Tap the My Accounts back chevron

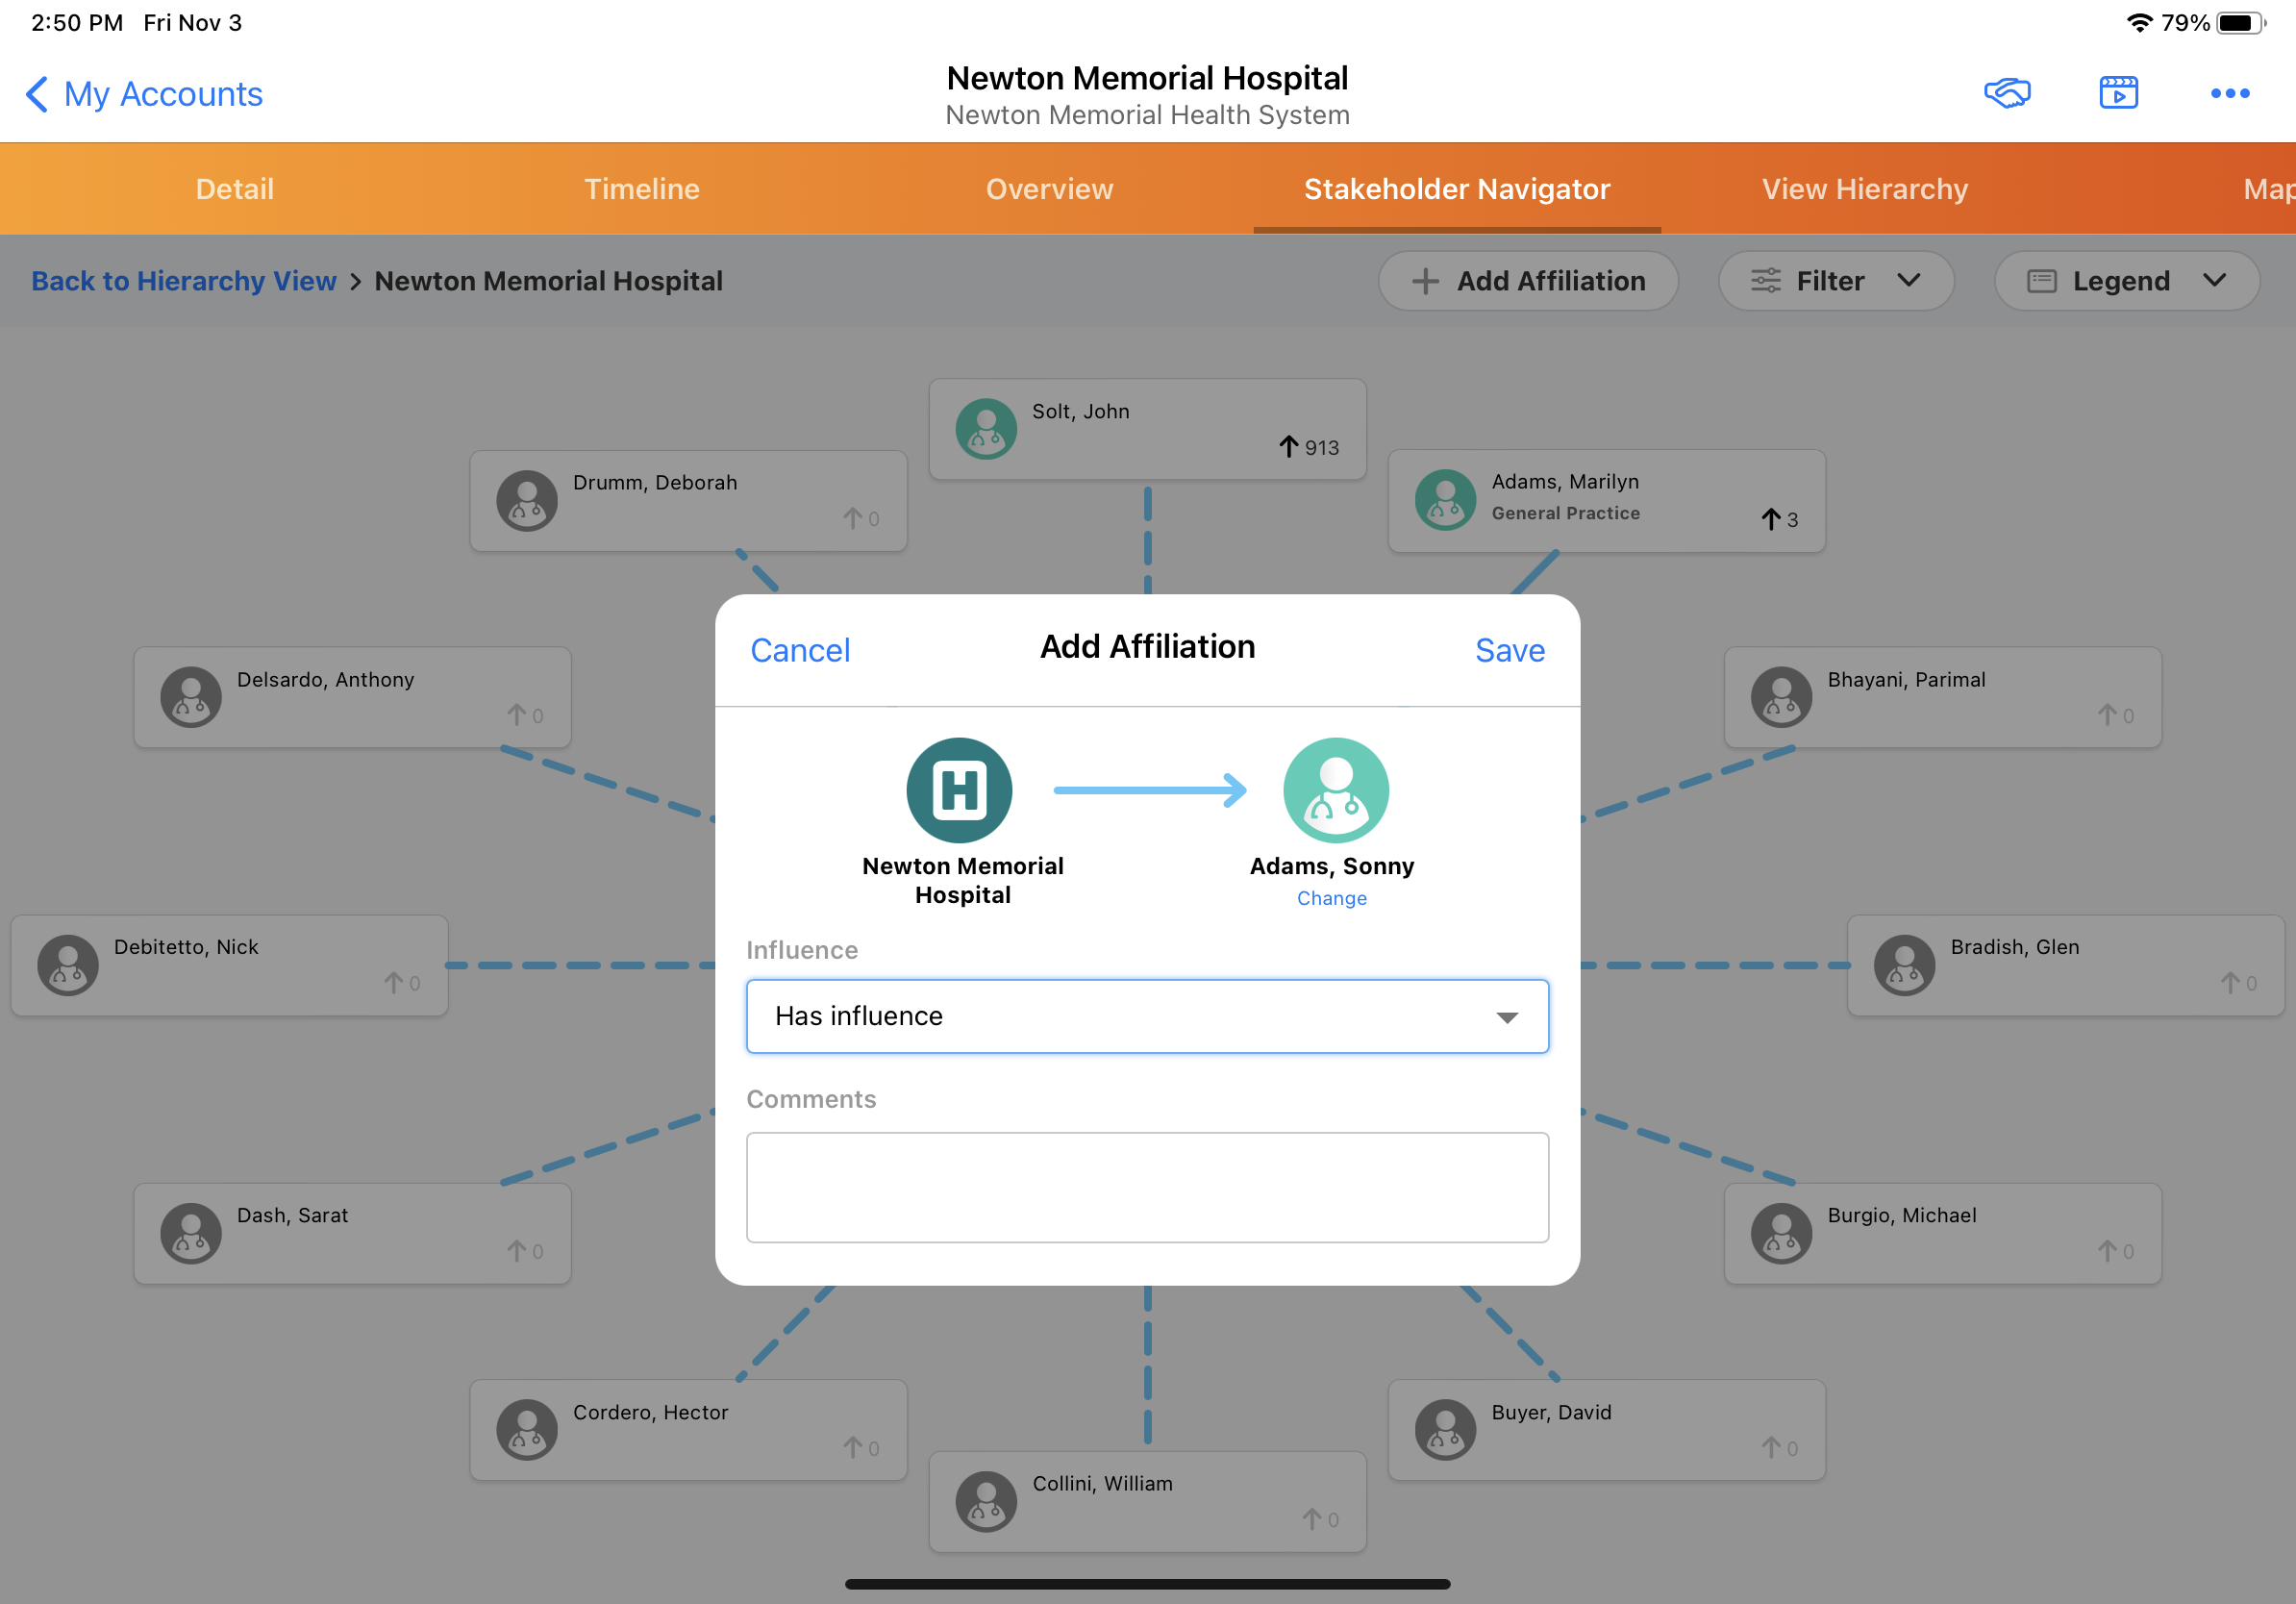[37, 94]
